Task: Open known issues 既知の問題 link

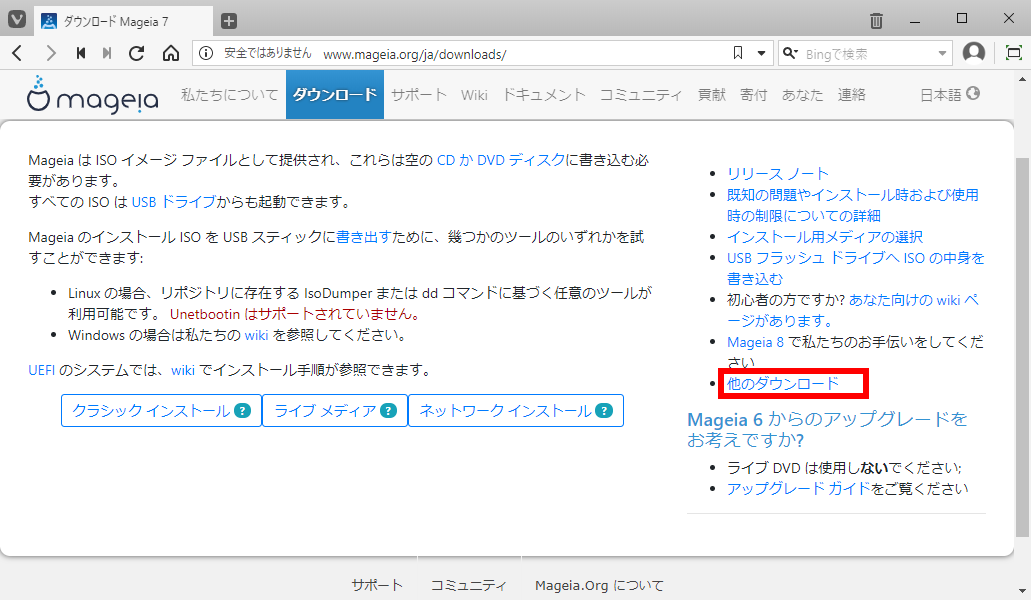Action: click(x=852, y=205)
